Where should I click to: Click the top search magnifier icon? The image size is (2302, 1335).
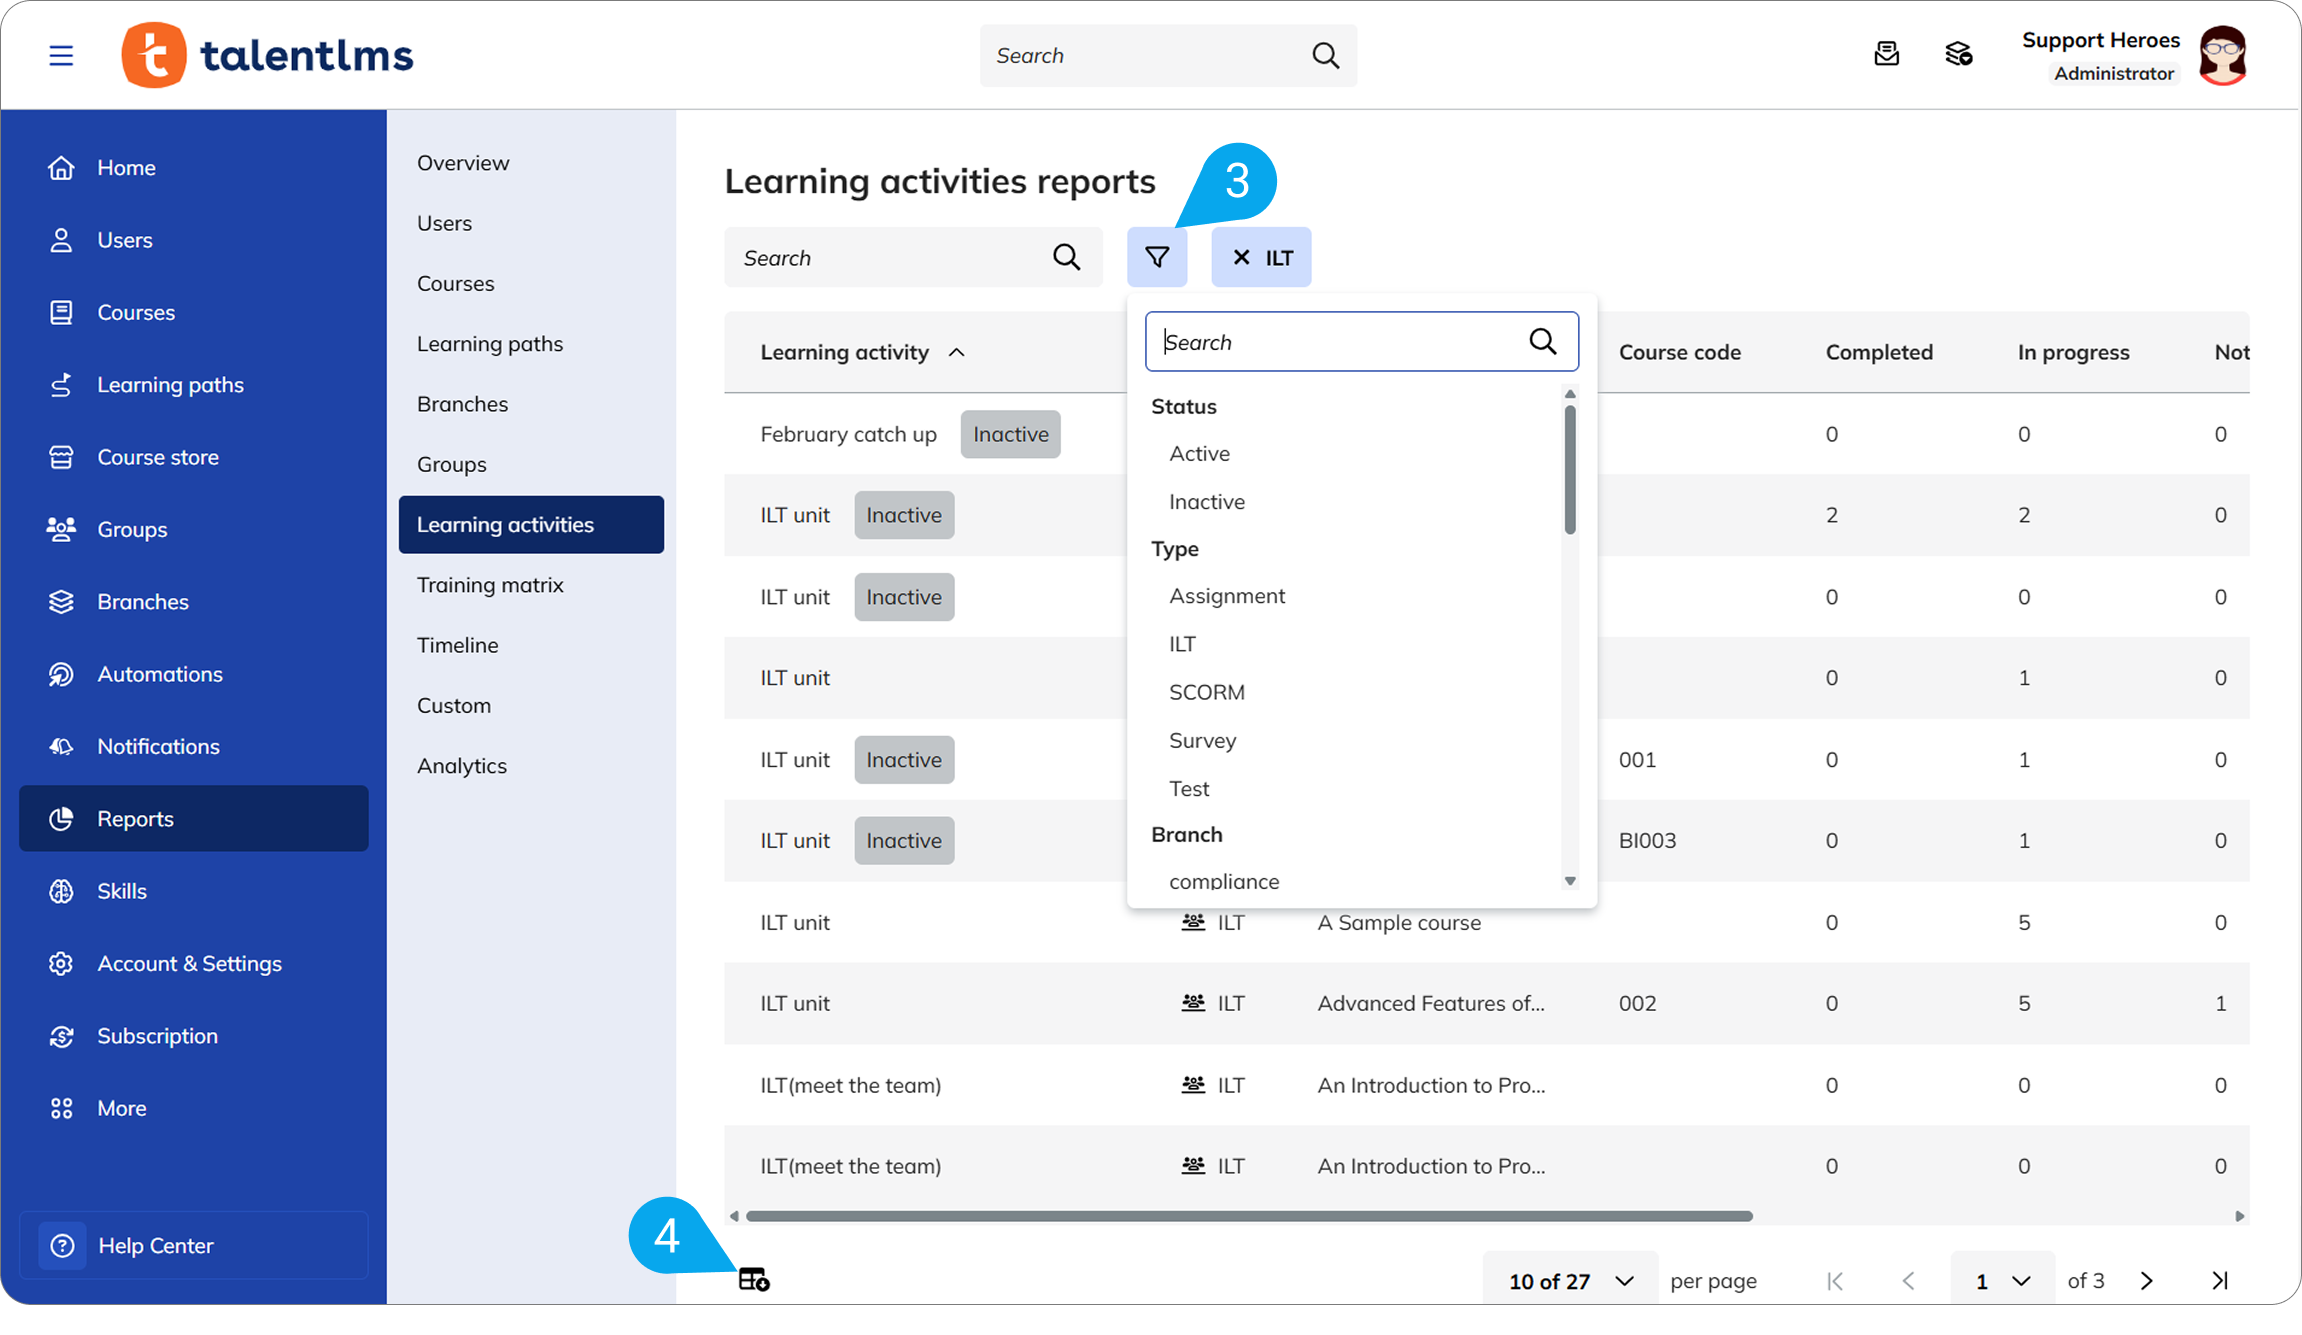[1326, 55]
